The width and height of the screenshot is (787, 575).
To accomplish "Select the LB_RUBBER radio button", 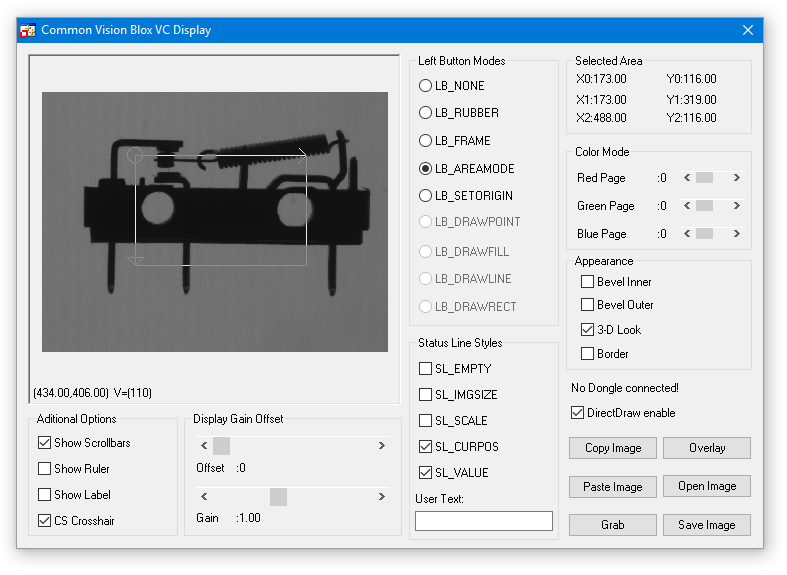I will pos(426,113).
